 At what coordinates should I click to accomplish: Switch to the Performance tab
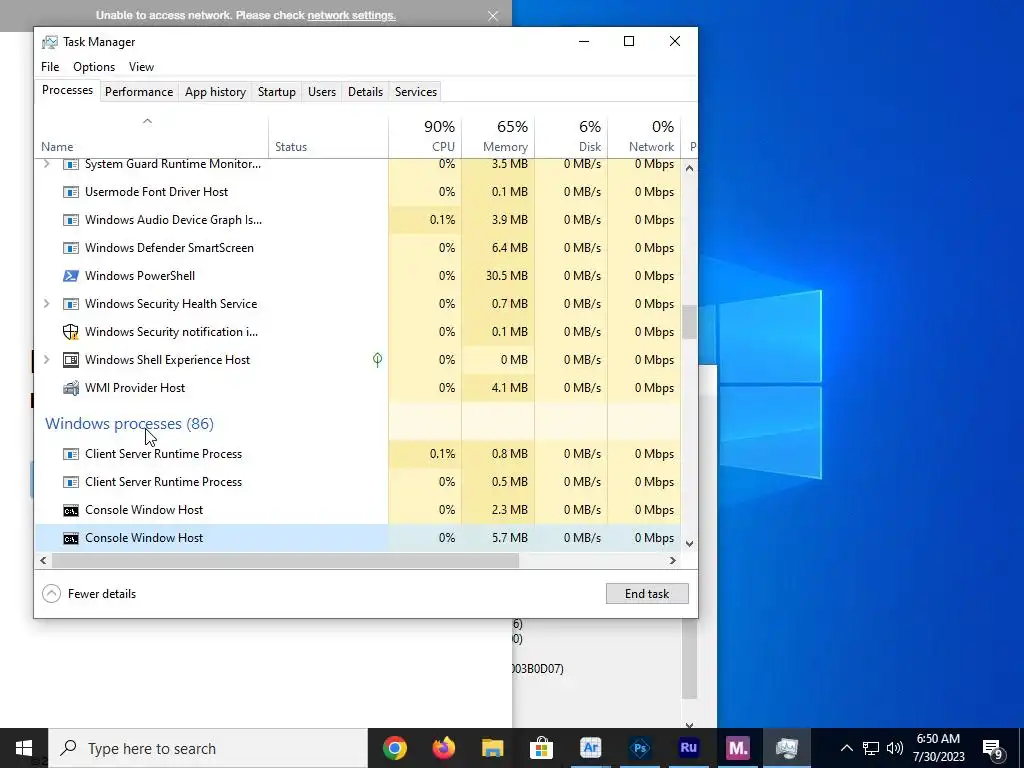pos(139,92)
